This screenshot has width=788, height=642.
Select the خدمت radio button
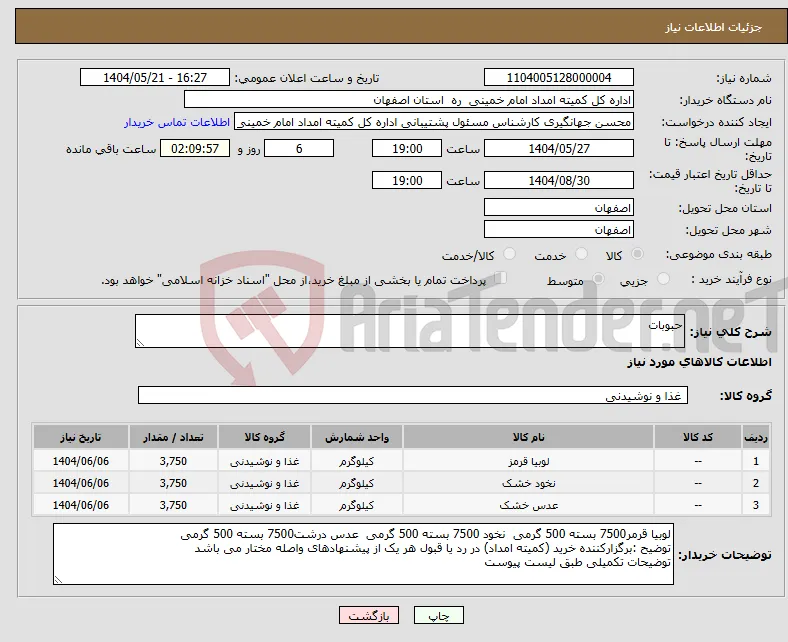pos(581,254)
